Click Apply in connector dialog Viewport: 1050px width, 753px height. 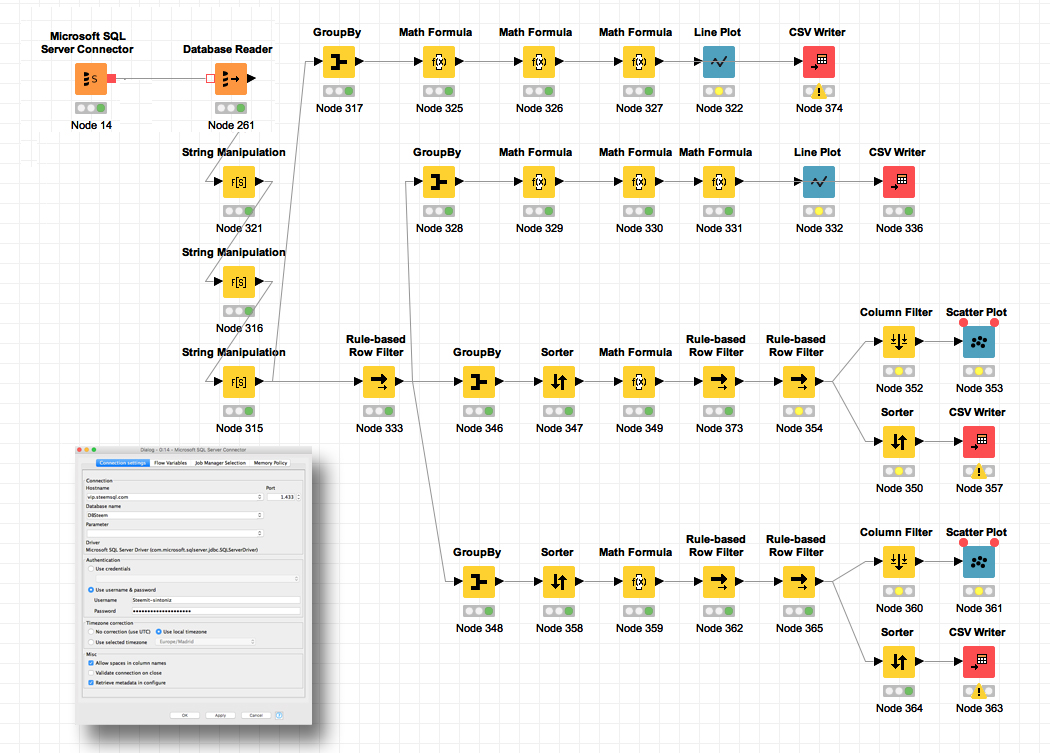(220, 715)
